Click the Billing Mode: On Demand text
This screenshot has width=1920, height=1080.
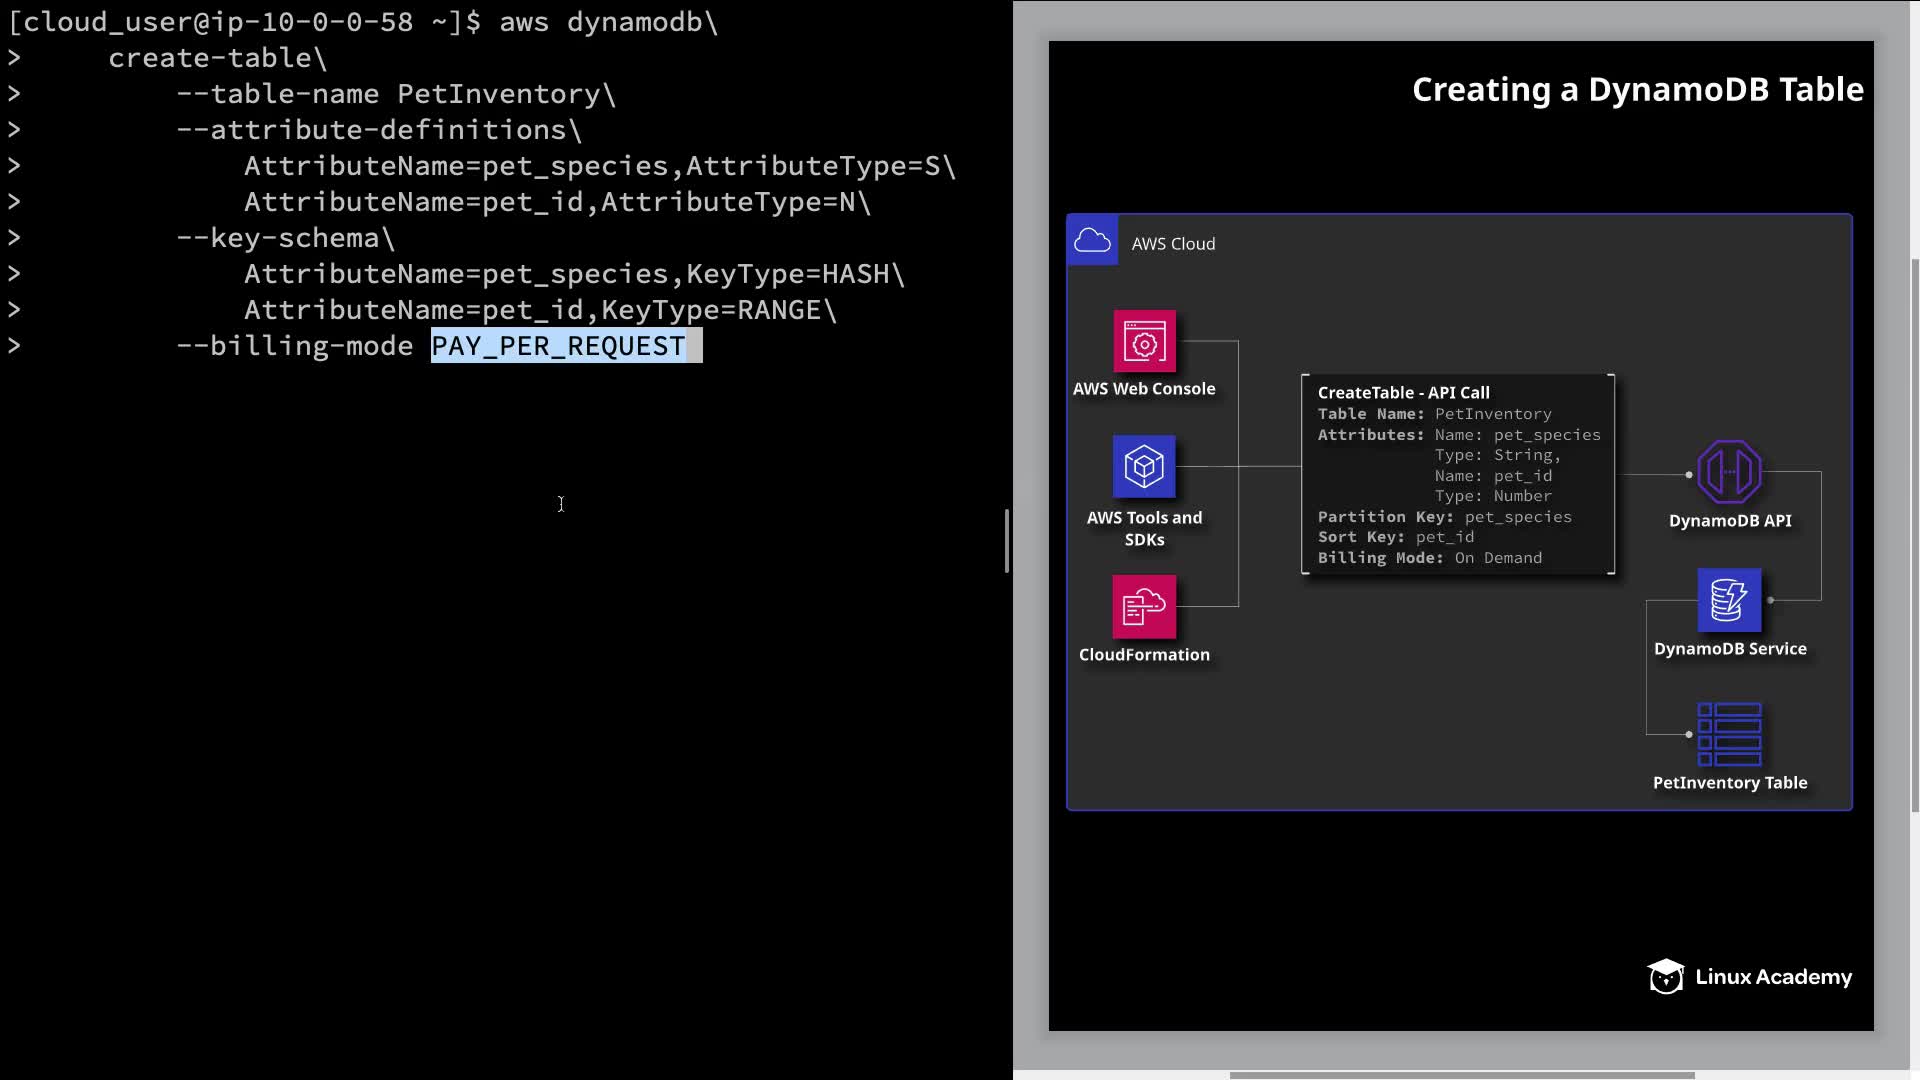pos(1429,558)
